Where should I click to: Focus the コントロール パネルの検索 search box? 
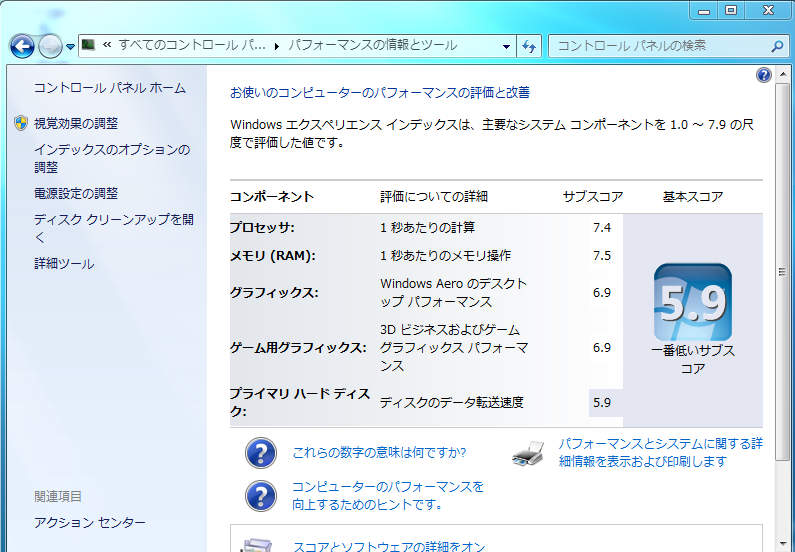[661, 46]
